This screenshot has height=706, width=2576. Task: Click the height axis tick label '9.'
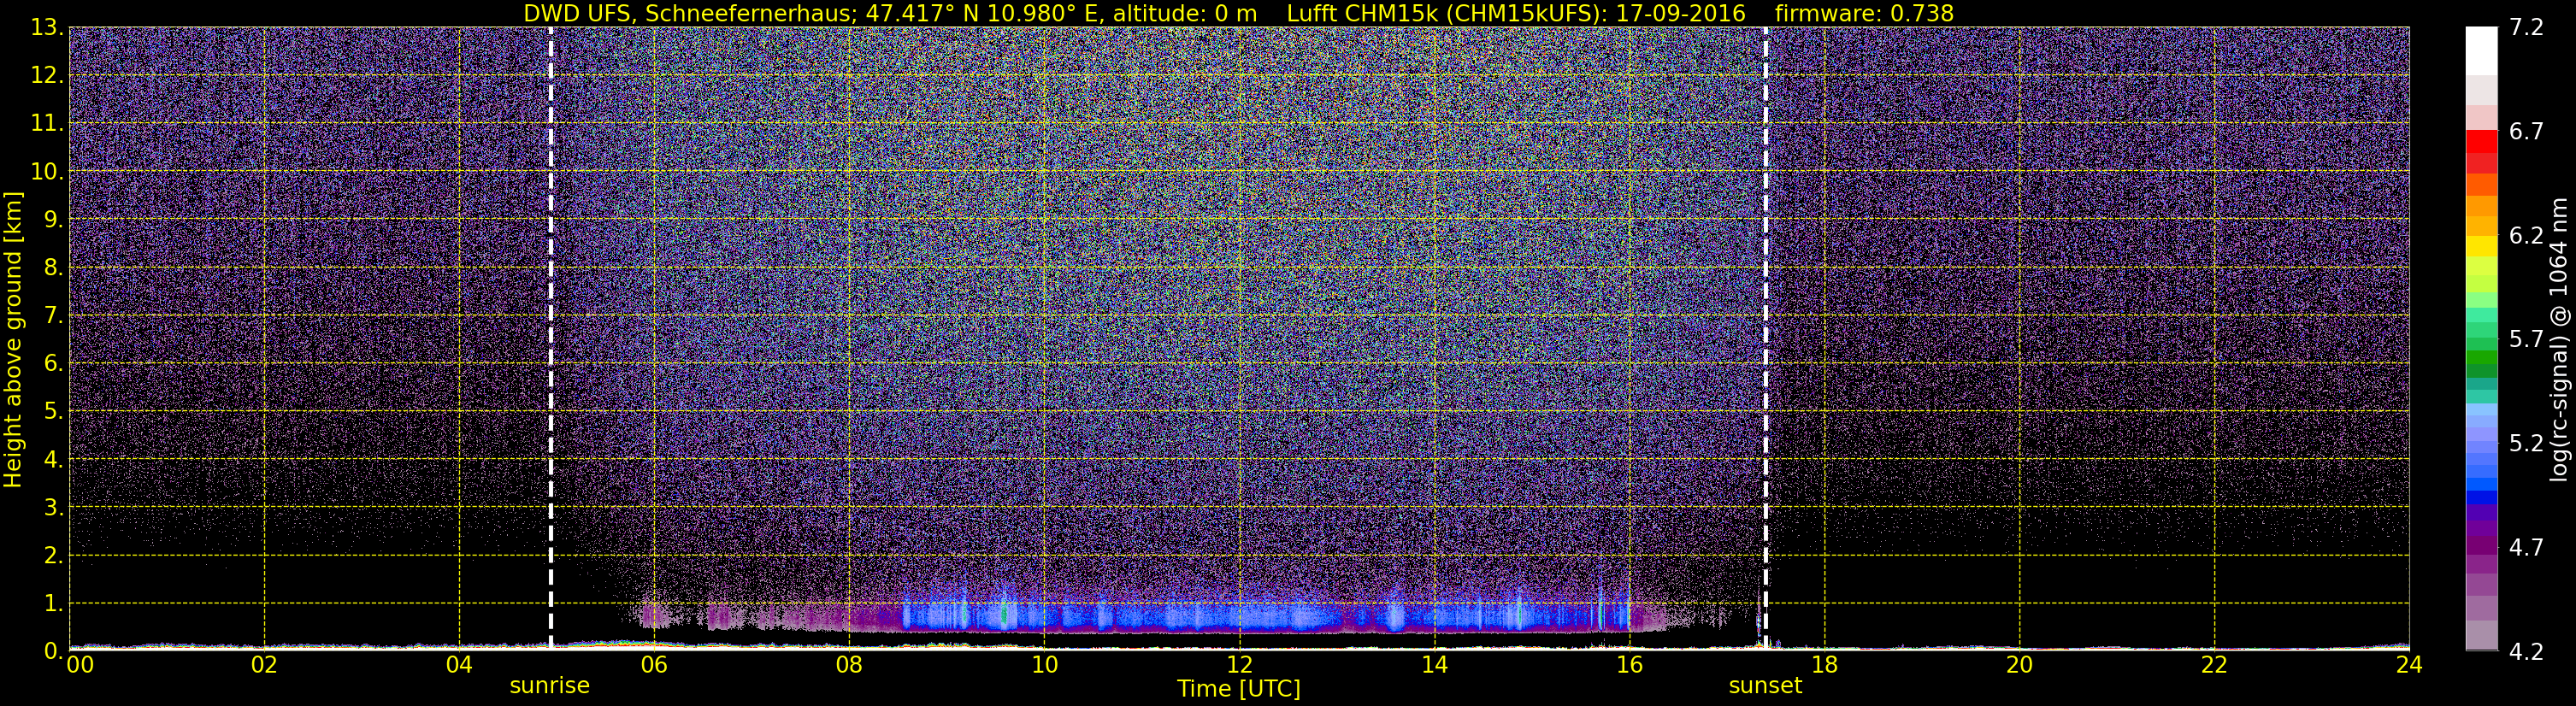click(x=54, y=219)
